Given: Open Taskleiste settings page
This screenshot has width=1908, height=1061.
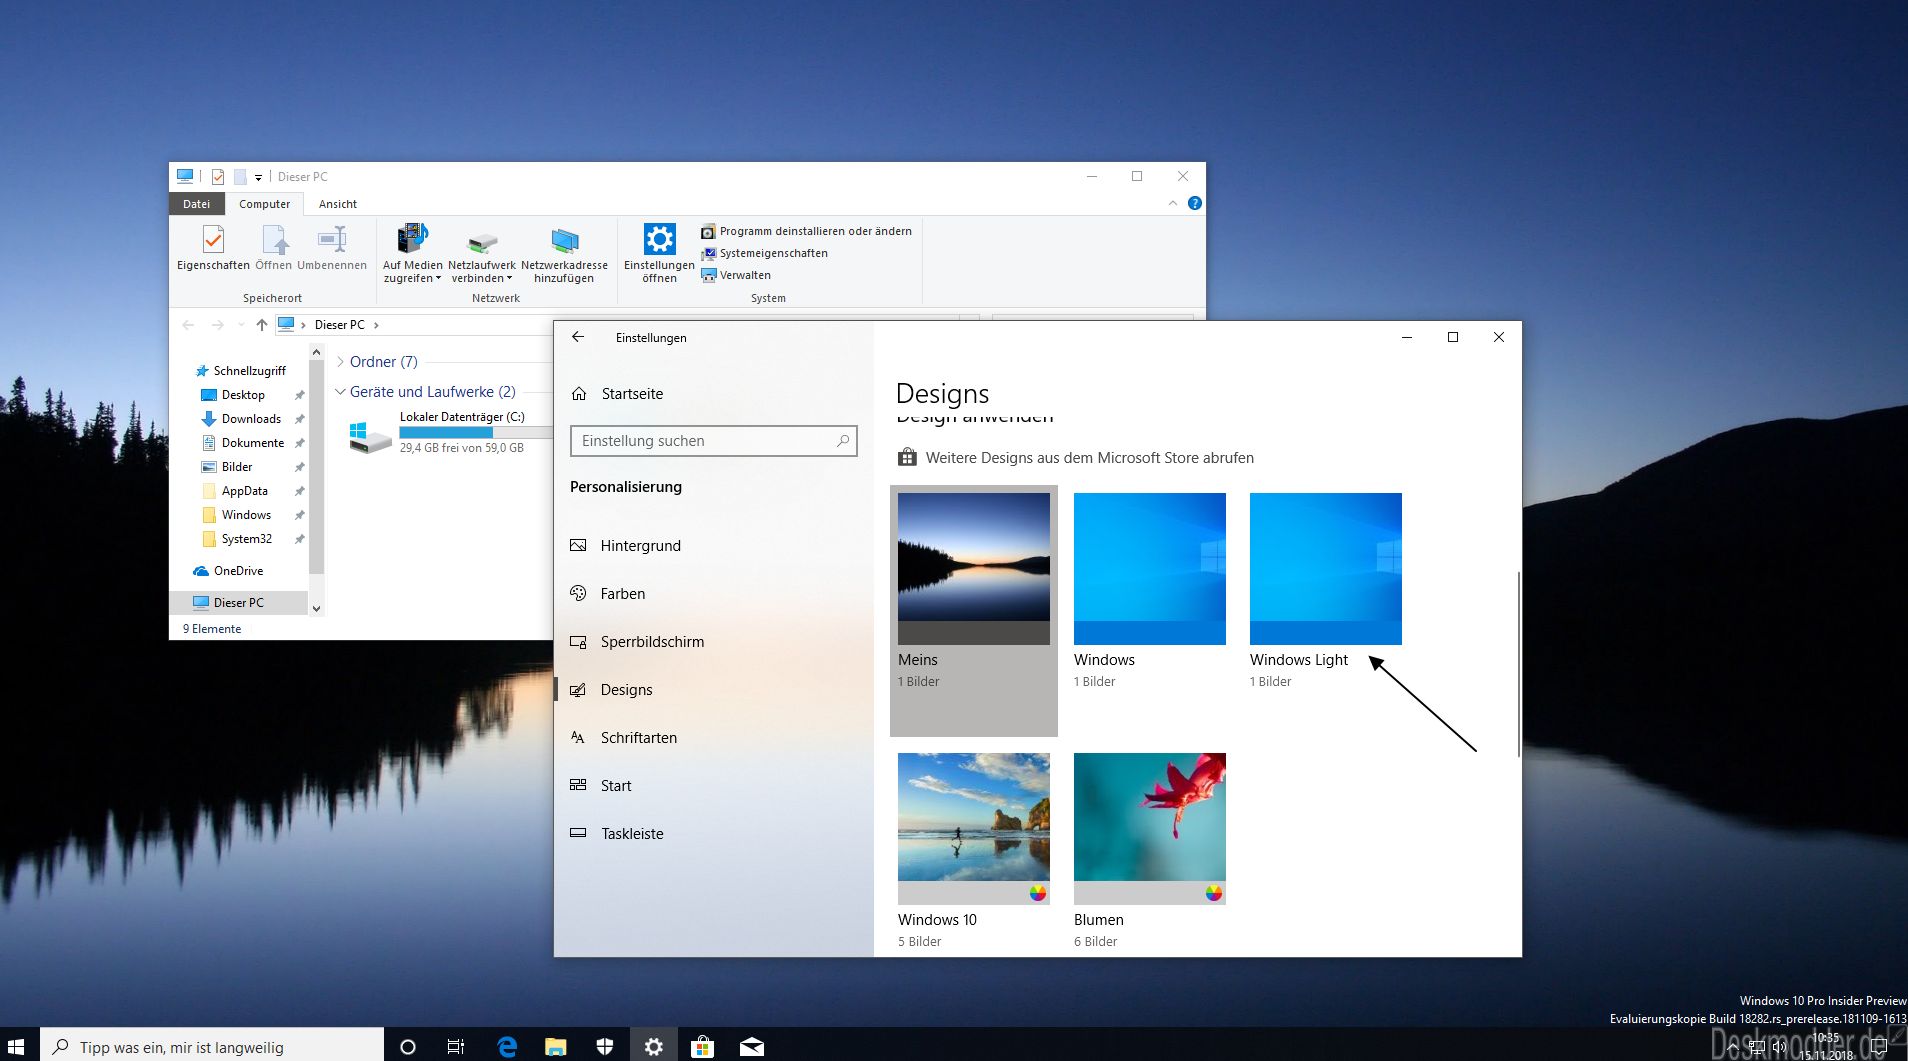Looking at the screenshot, I should [x=631, y=834].
